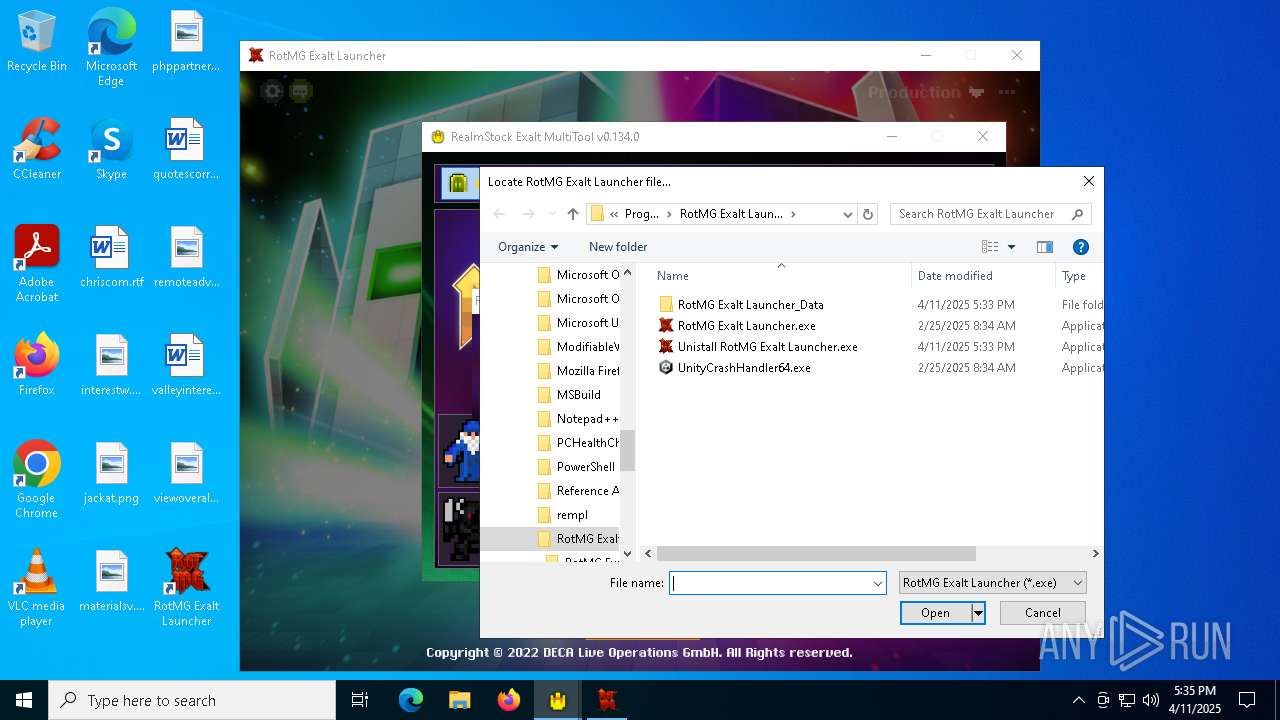
Task: Open settings gear in RotMG Launcher window
Action: point(271,91)
